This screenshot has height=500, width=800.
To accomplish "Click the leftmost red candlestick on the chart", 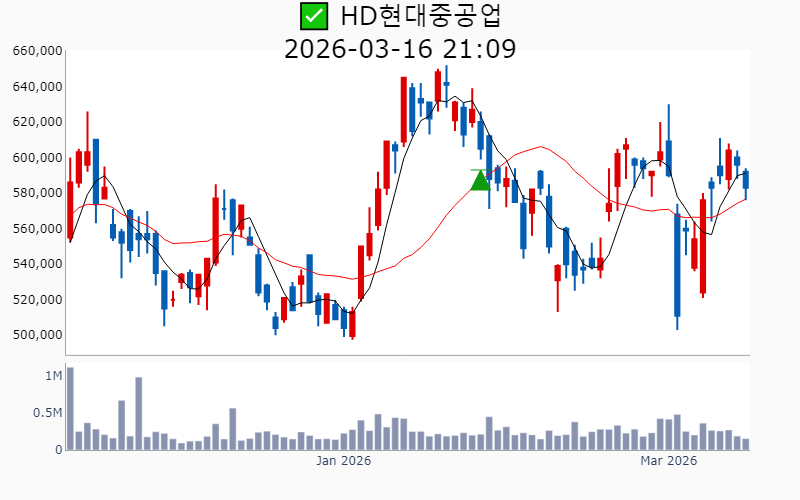I will [x=70, y=208].
